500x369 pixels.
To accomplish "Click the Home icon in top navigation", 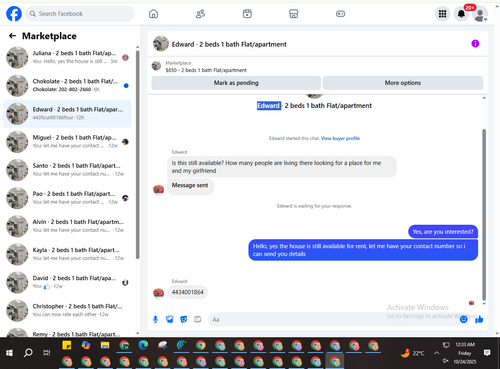I will pyautogui.click(x=153, y=14).
